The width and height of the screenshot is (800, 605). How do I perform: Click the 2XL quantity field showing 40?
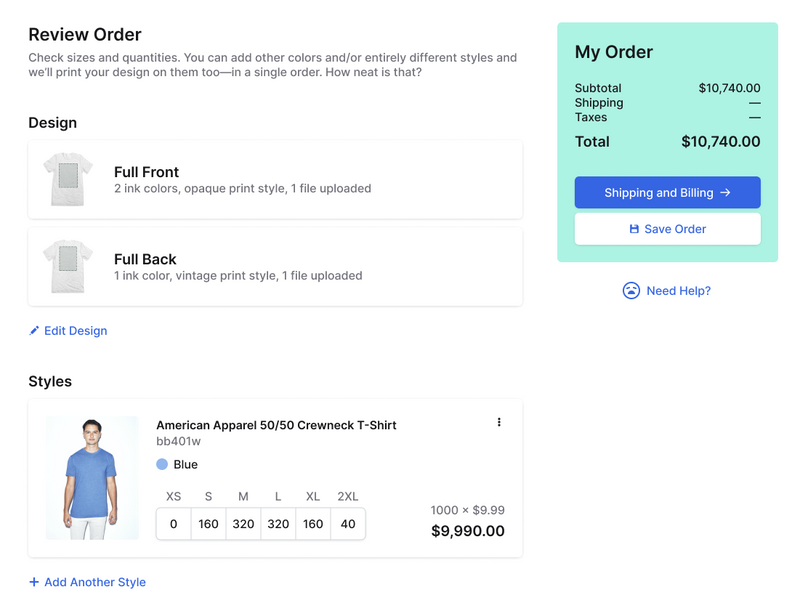[x=348, y=524]
